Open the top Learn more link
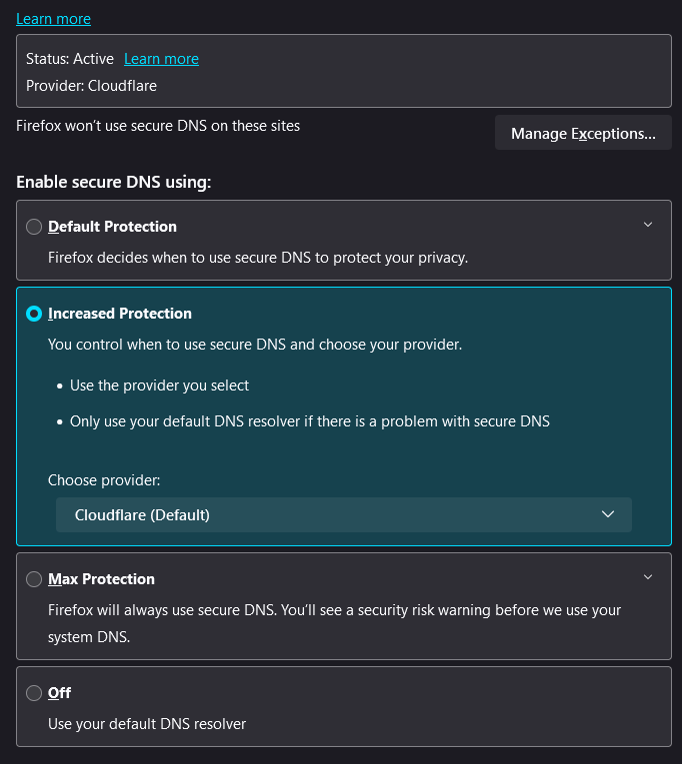Screen dimensions: 682x764 [53, 19]
